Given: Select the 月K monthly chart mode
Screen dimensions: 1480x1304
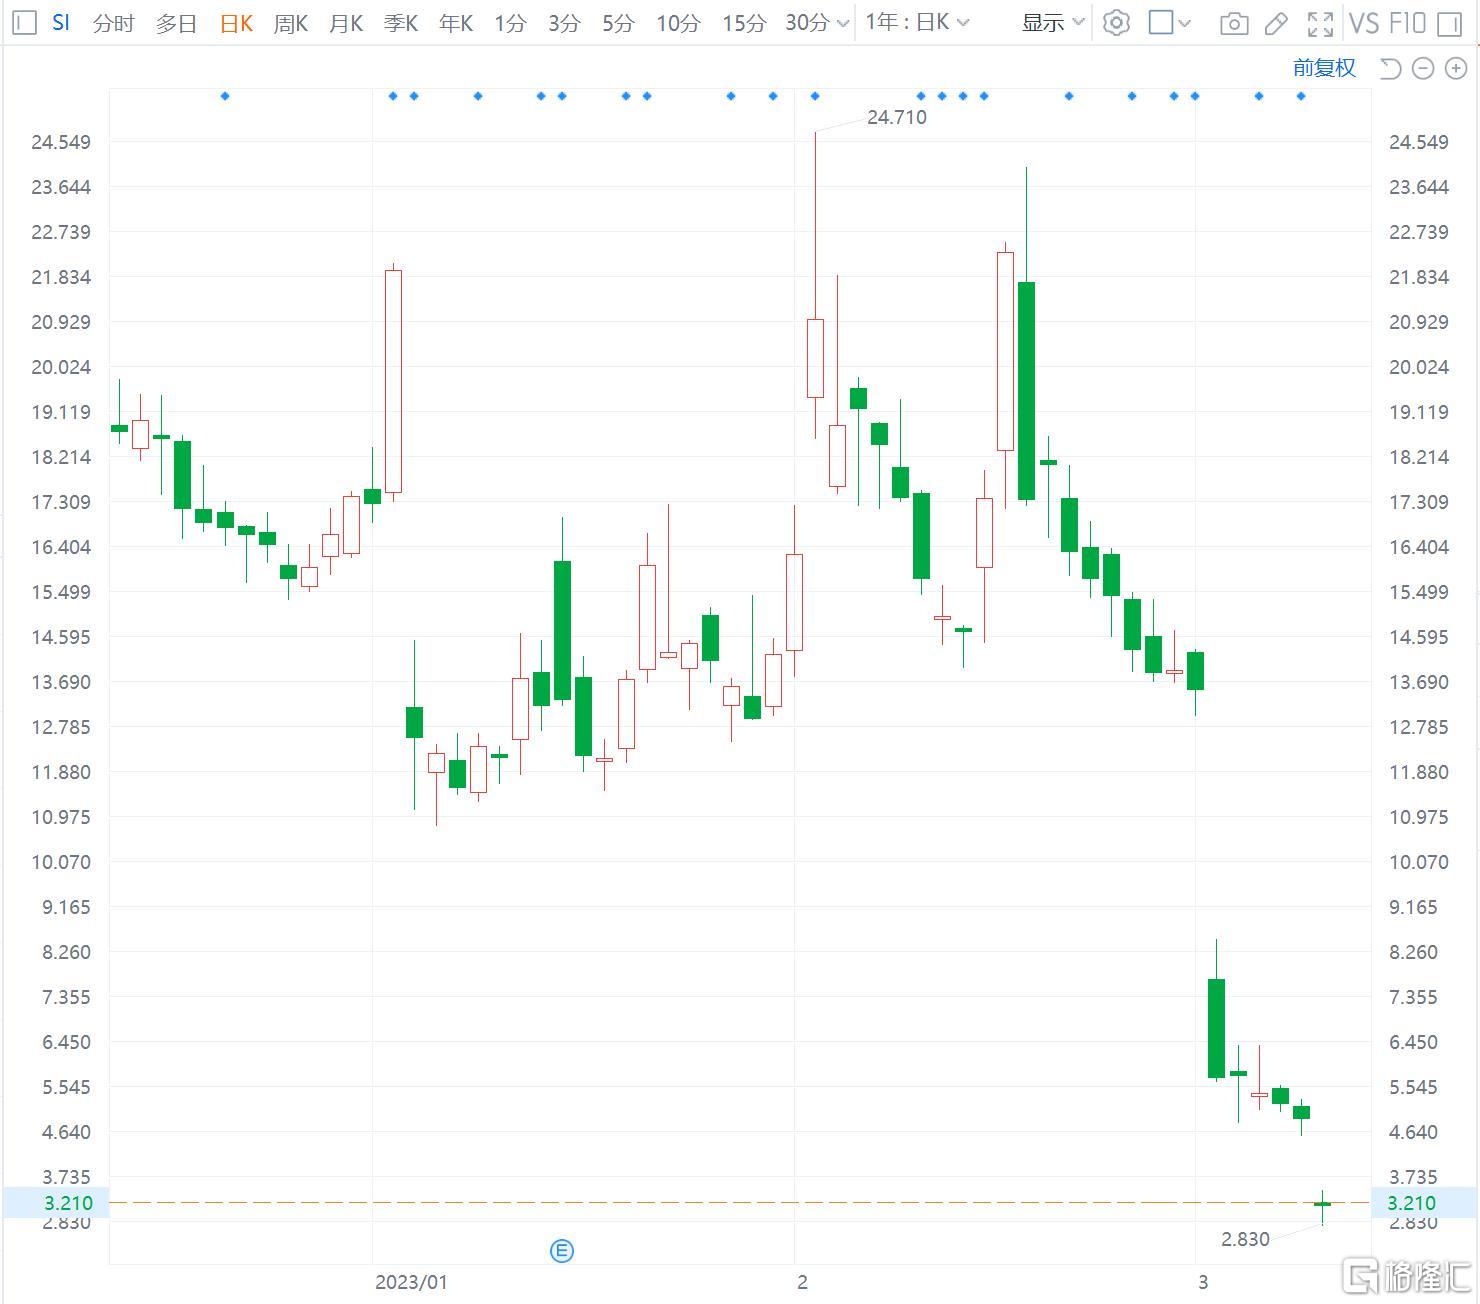Looking at the screenshot, I should point(345,23).
